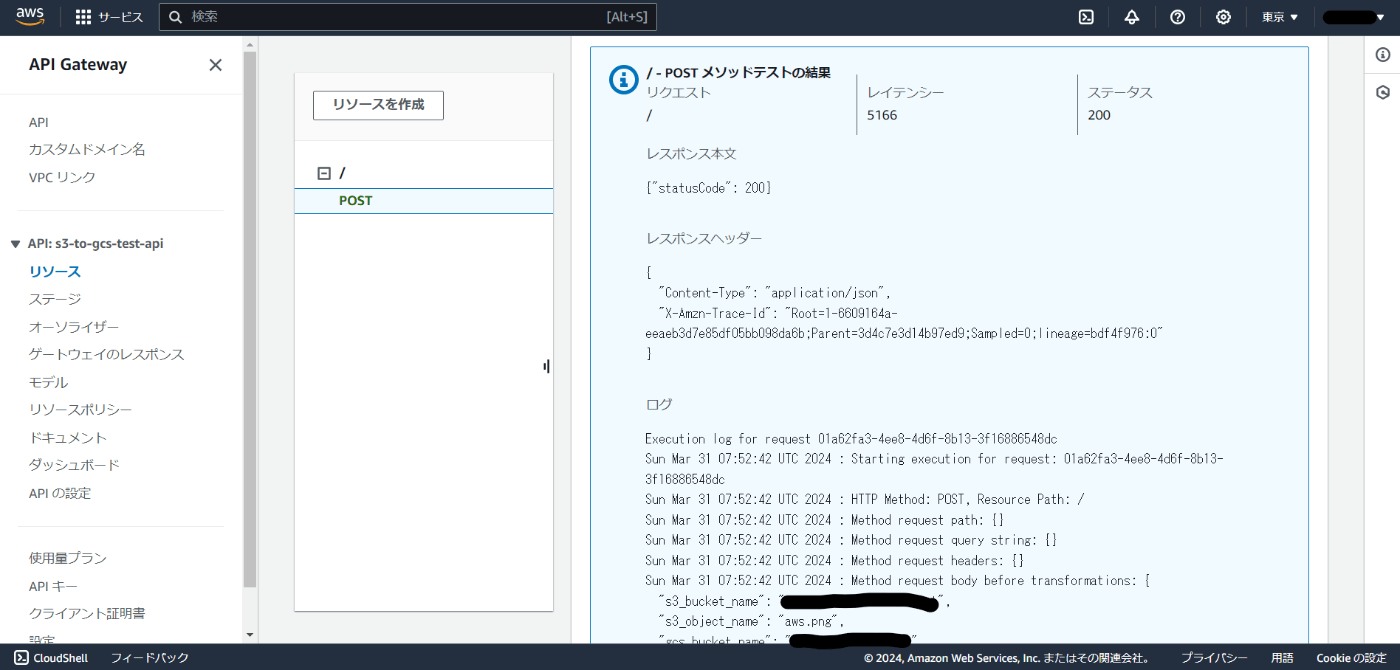Open the notifications bell
1400x670 pixels.
point(1132,17)
